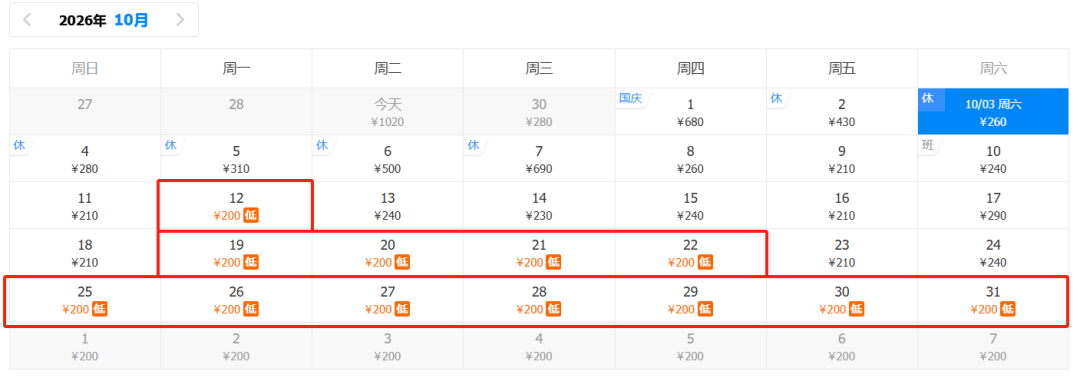Select November 7 priced ¥200
The width and height of the screenshot is (1080, 378).
(993, 346)
